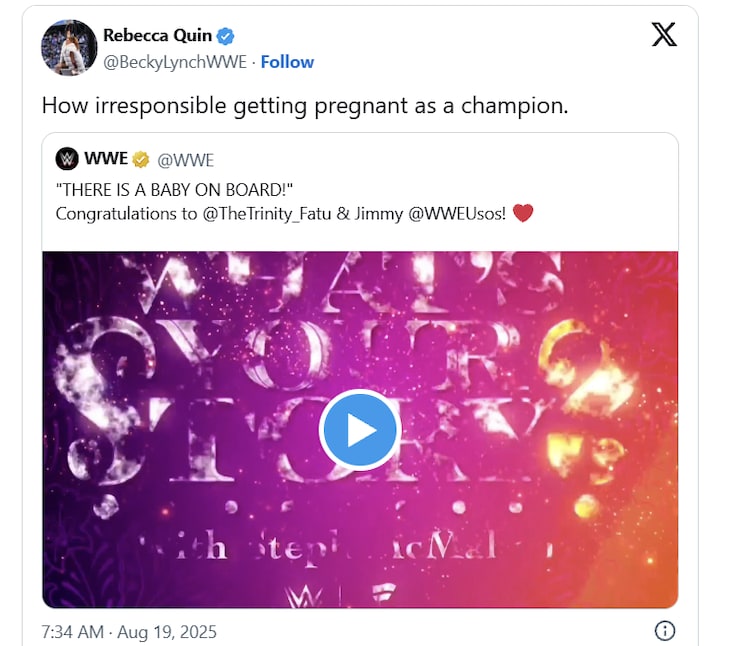Click the 7:34 AM Aug 19 timestamp
Screen dimensions: 750x646
pyautogui.click(x=130, y=632)
